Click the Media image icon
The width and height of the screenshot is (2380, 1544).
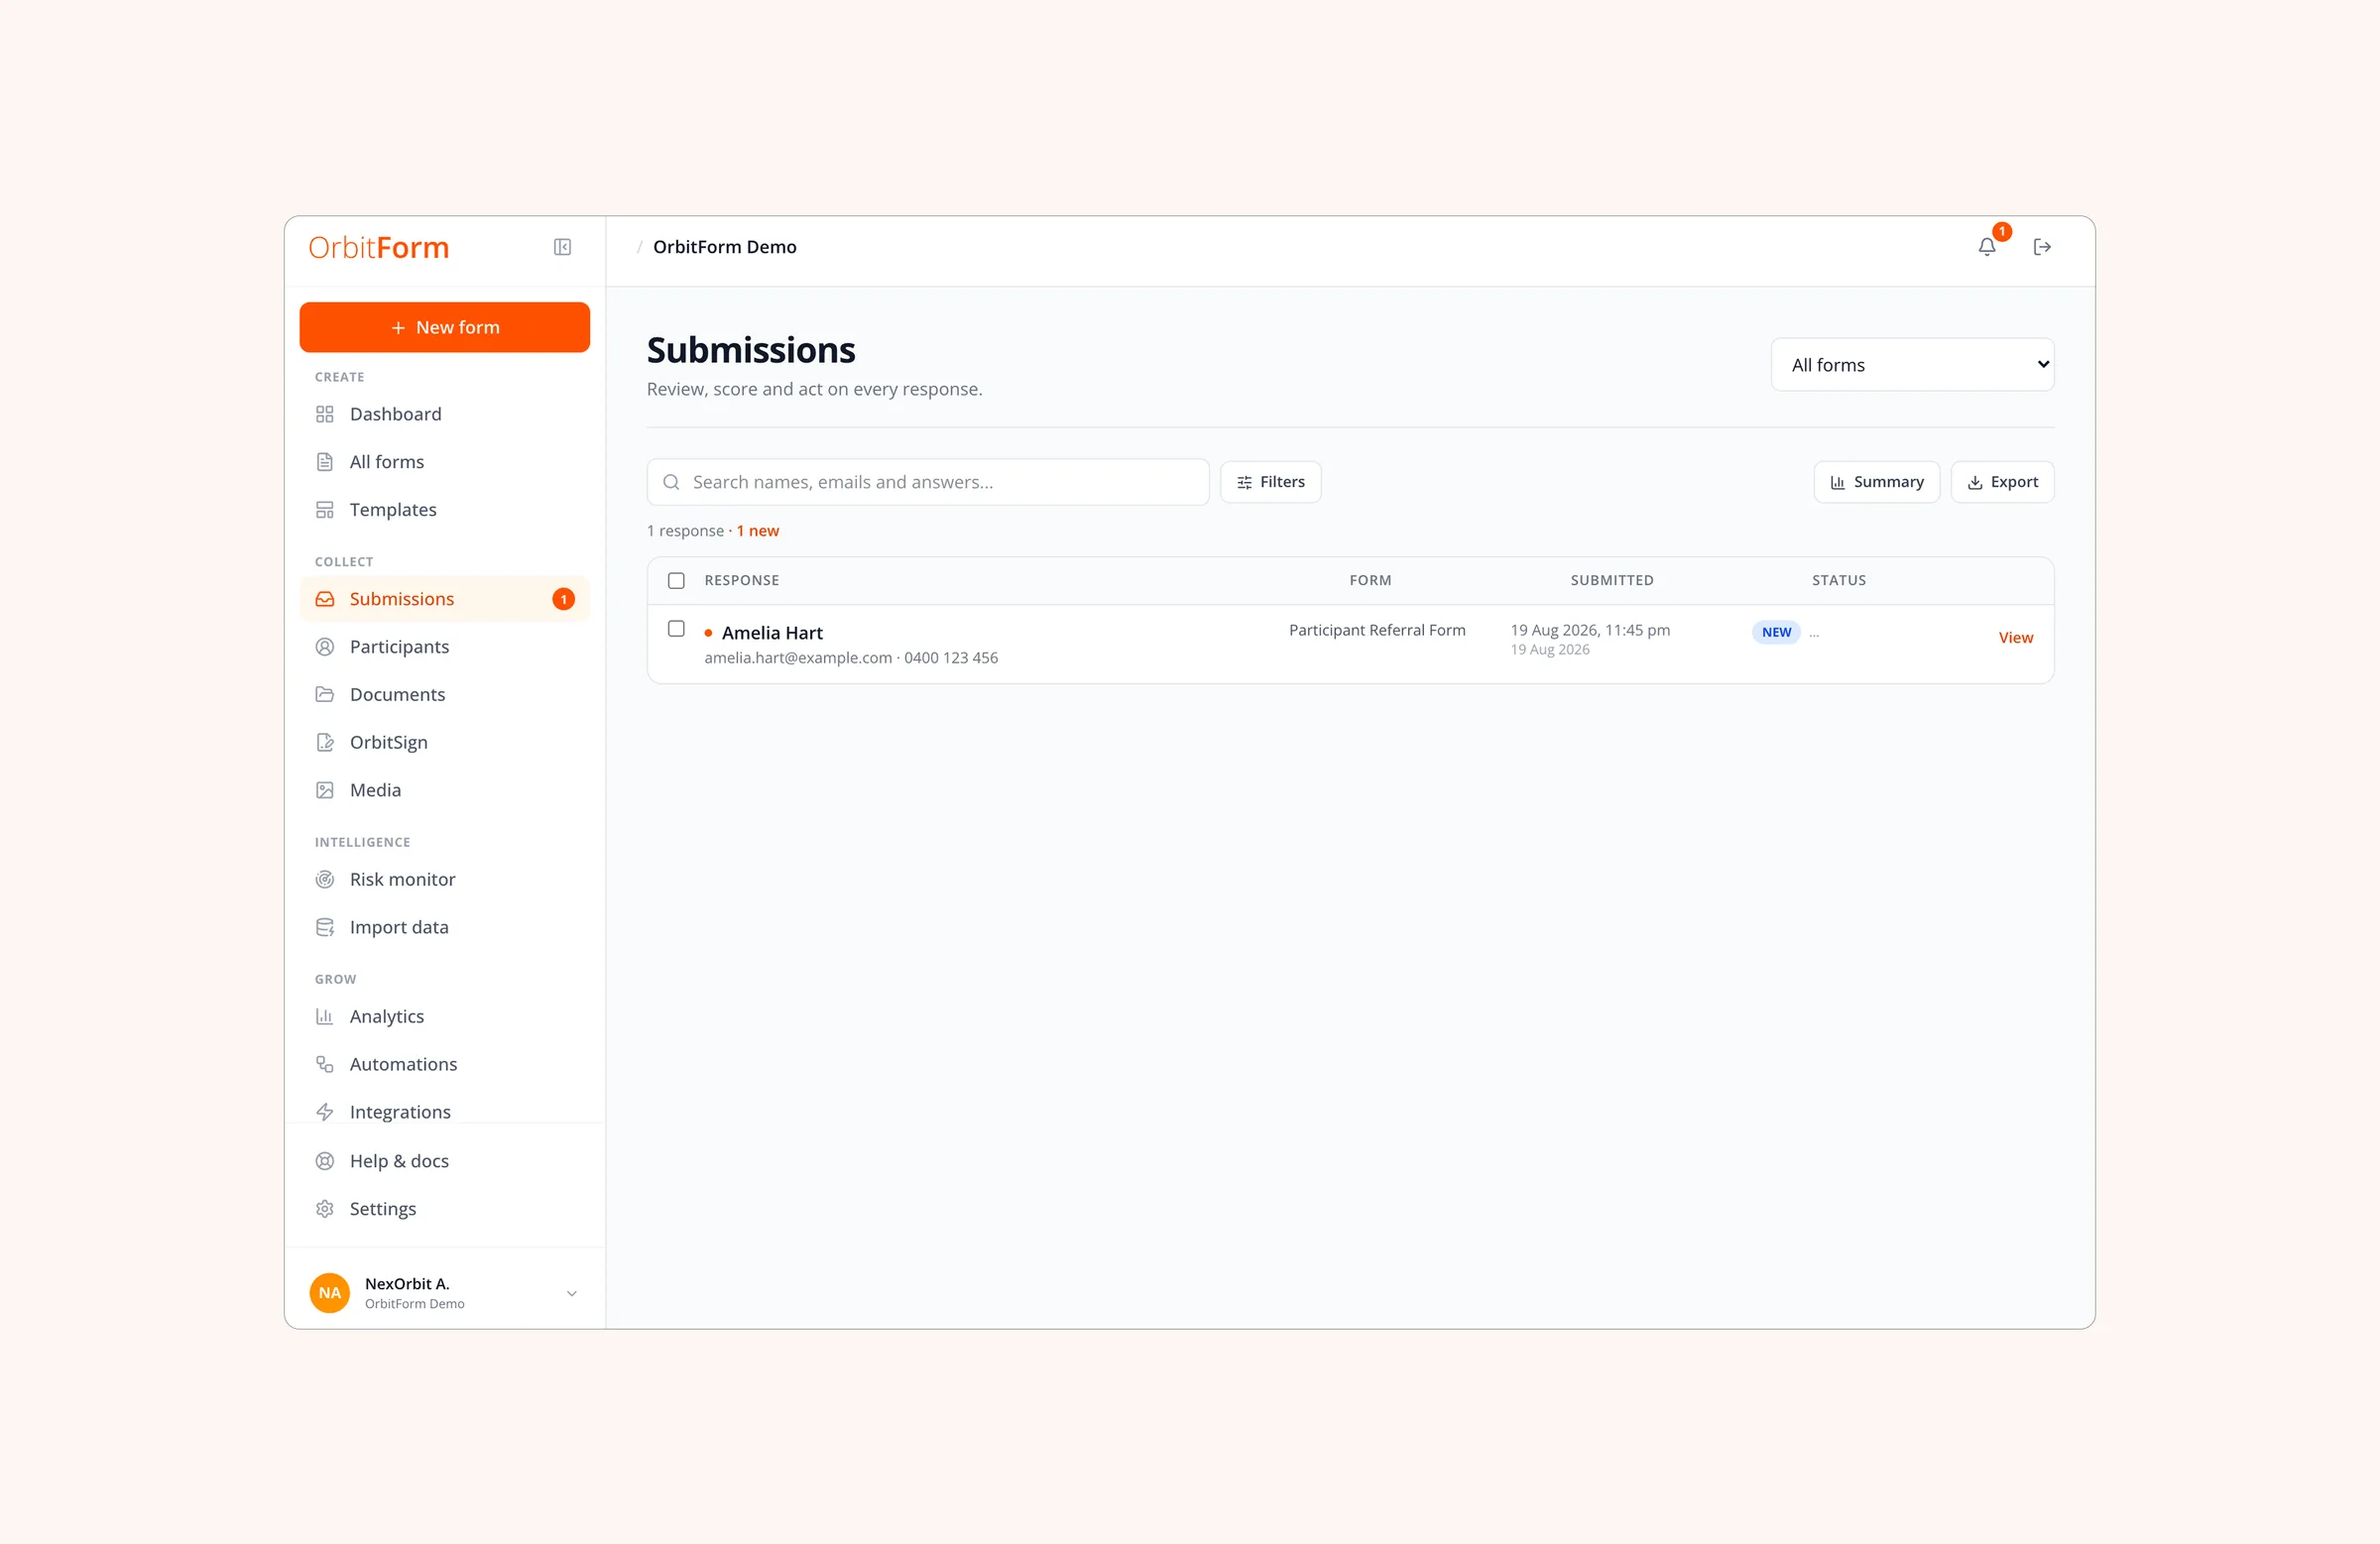[x=325, y=790]
